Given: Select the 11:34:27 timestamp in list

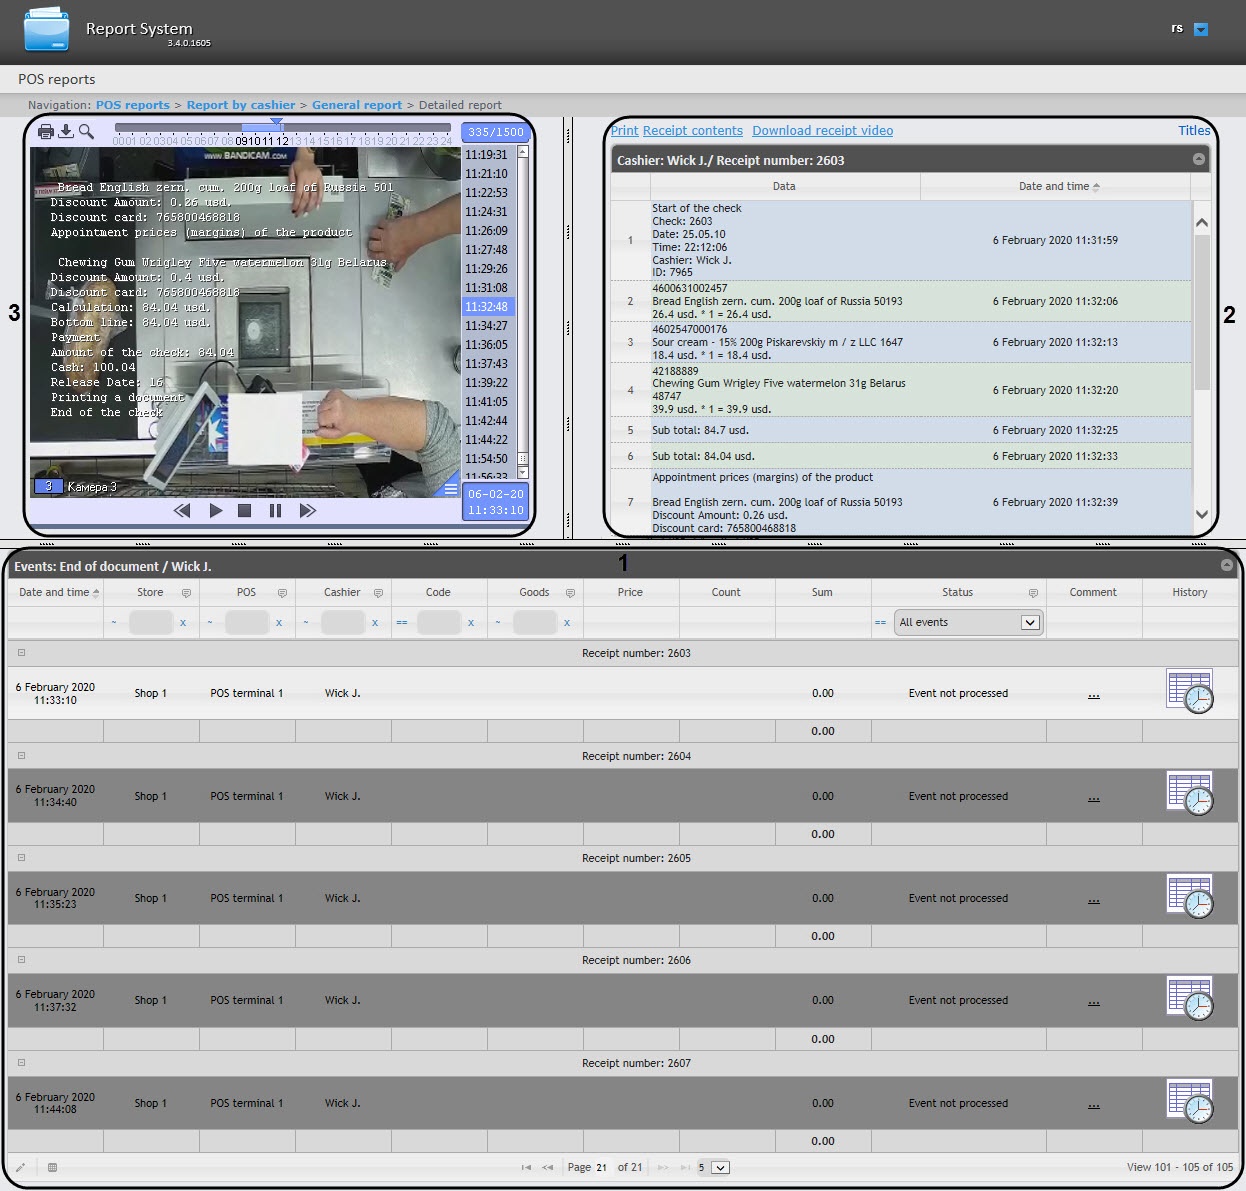Looking at the screenshot, I should pos(486,326).
